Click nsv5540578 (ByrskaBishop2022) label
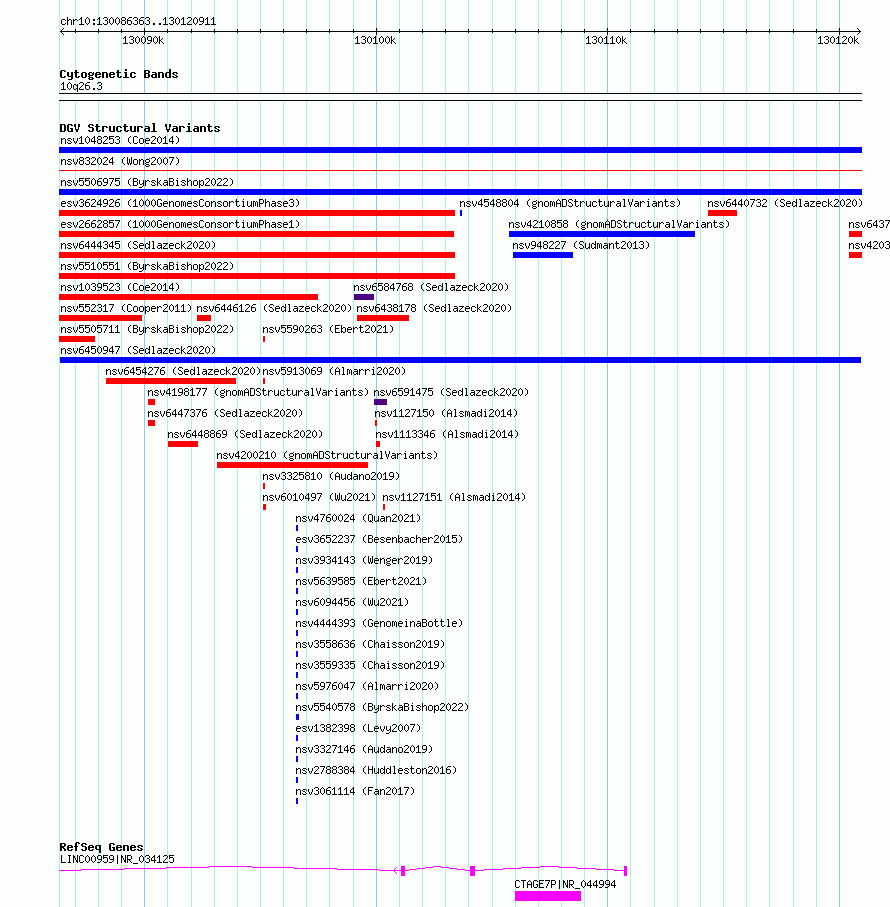The image size is (890, 907). pyautogui.click(x=382, y=707)
